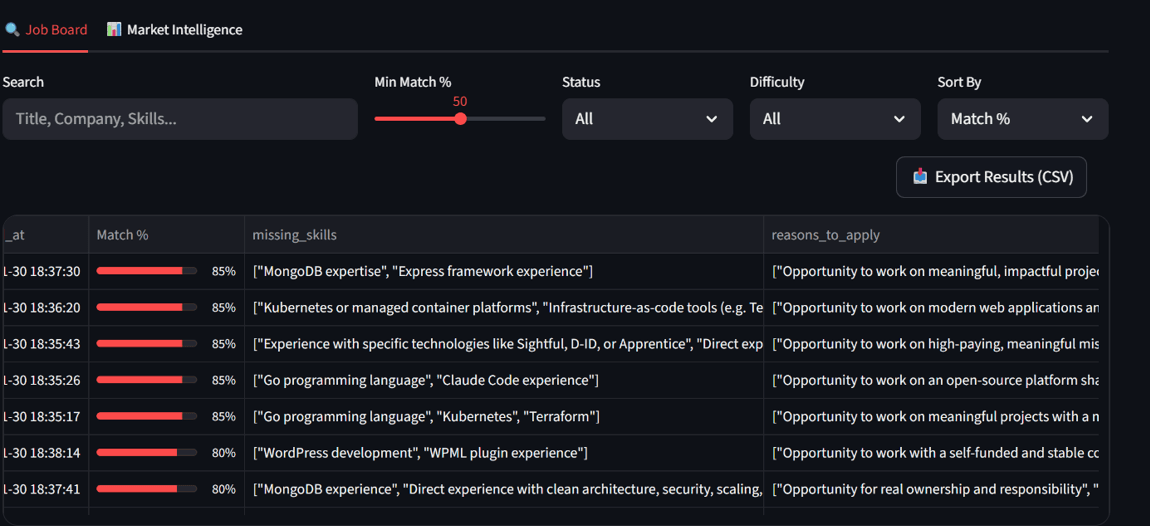1150x526 pixels.
Task: Click Export Results (CSV) button
Action: click(x=991, y=177)
